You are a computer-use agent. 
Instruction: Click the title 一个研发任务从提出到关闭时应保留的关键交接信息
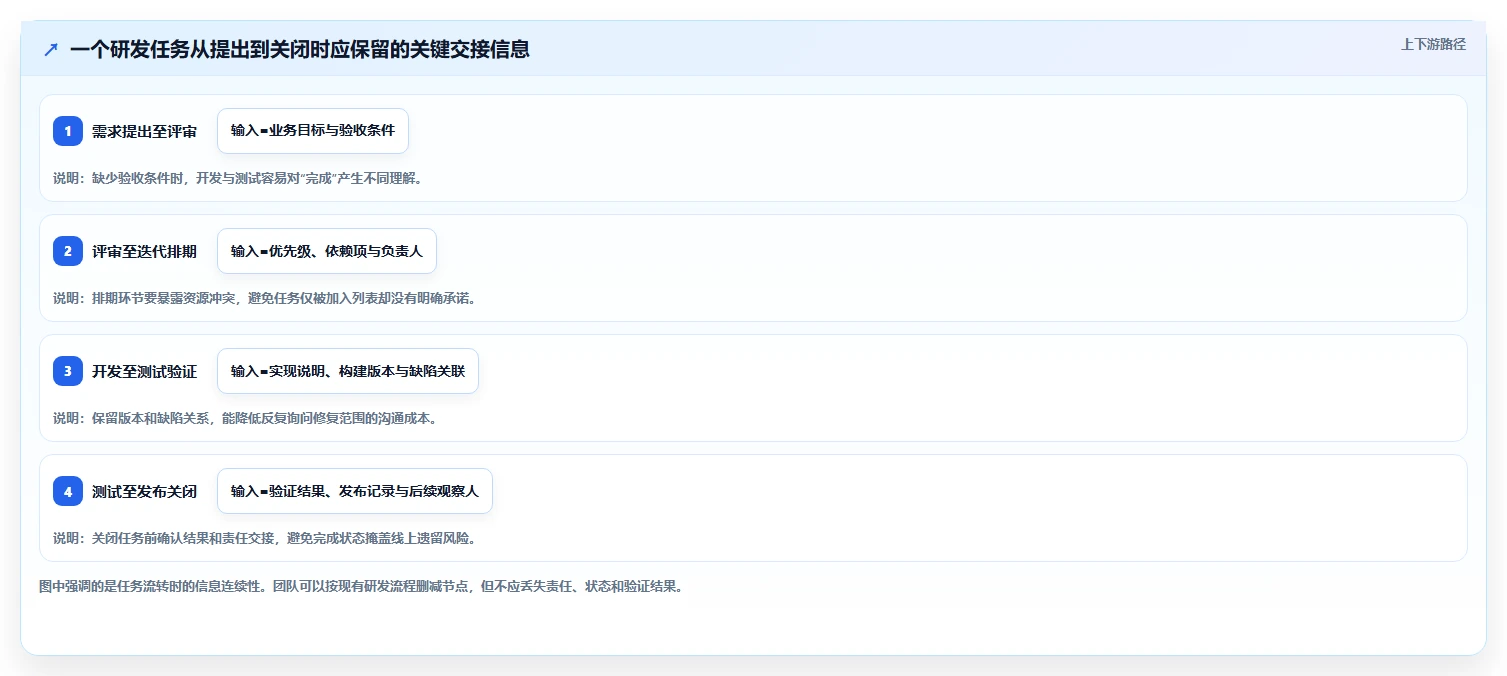tap(300, 49)
